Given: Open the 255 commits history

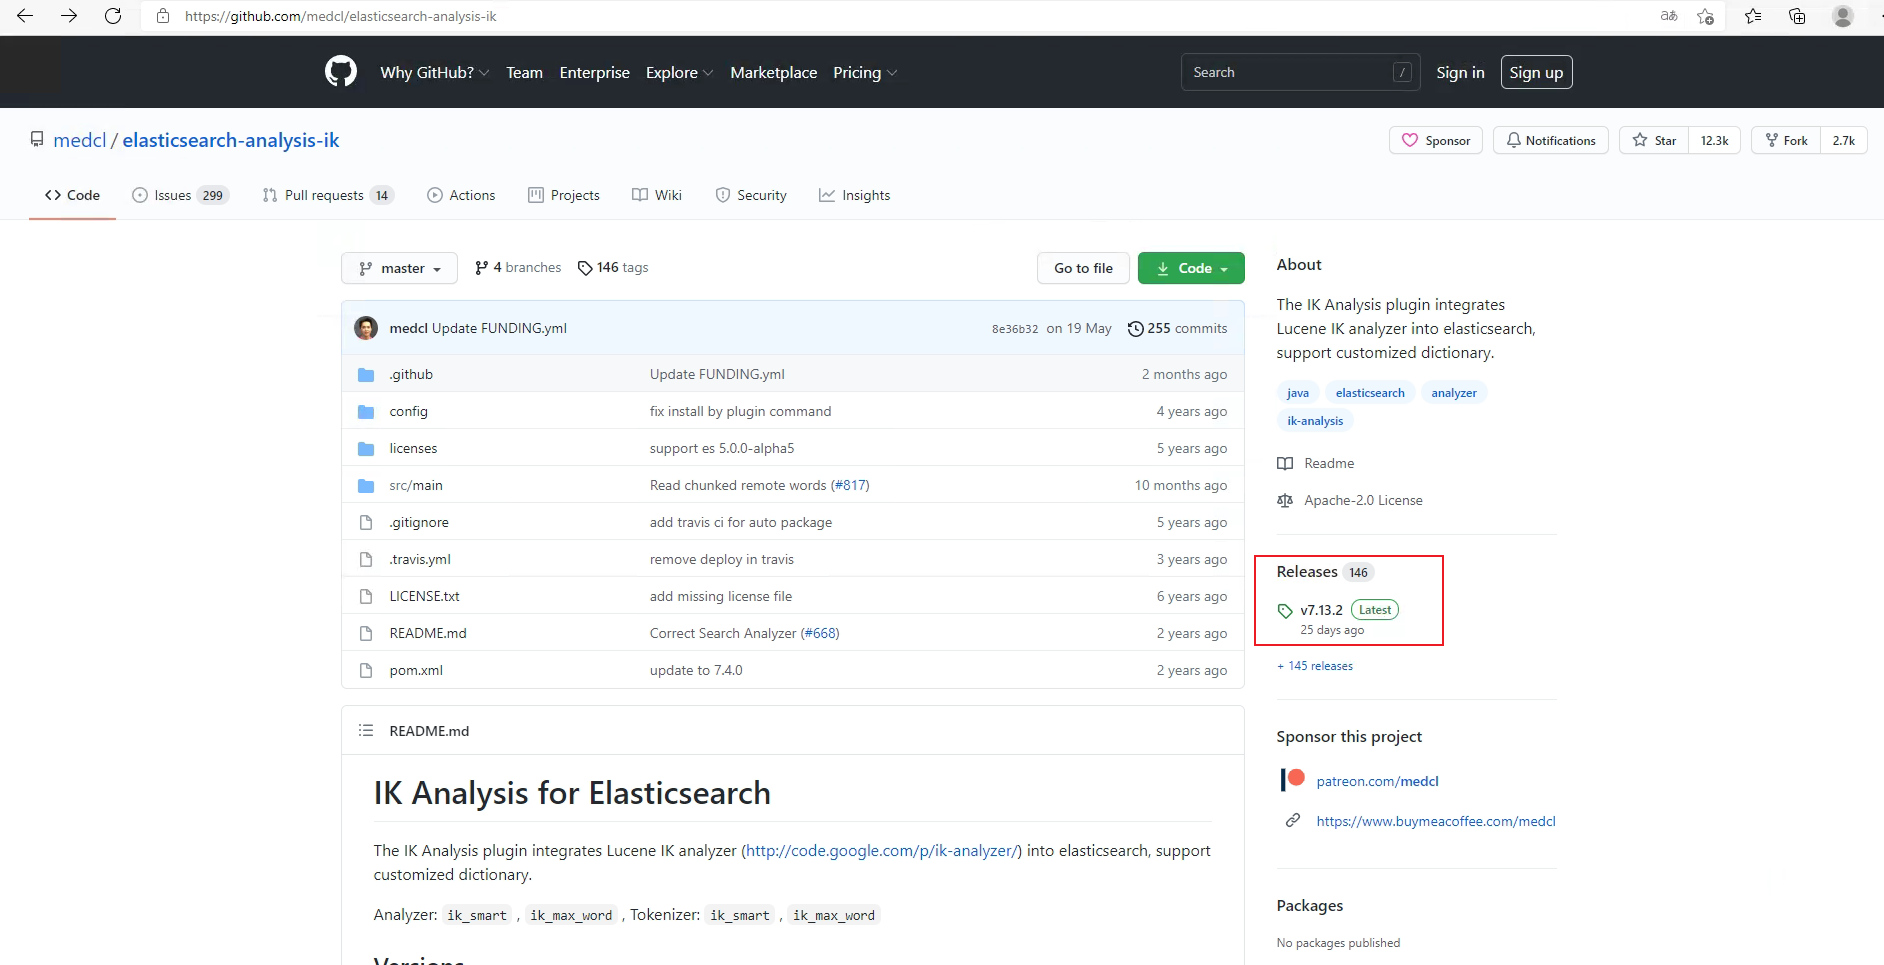Looking at the screenshot, I should pos(1177,328).
